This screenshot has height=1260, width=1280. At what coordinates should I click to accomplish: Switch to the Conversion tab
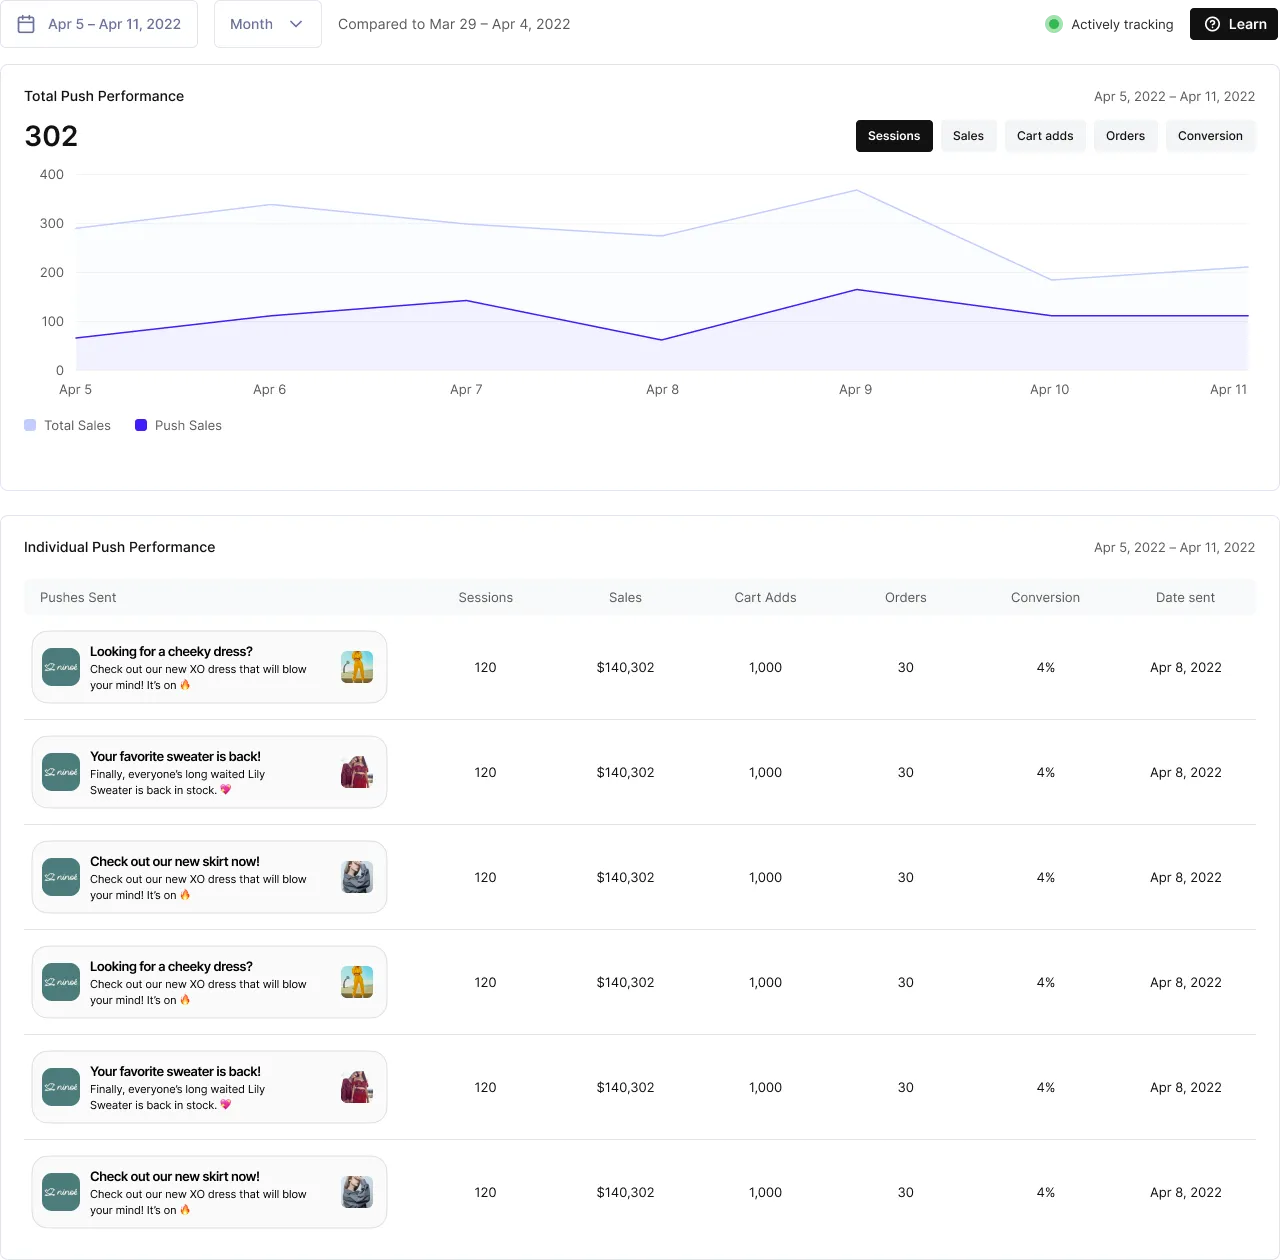coord(1211,136)
